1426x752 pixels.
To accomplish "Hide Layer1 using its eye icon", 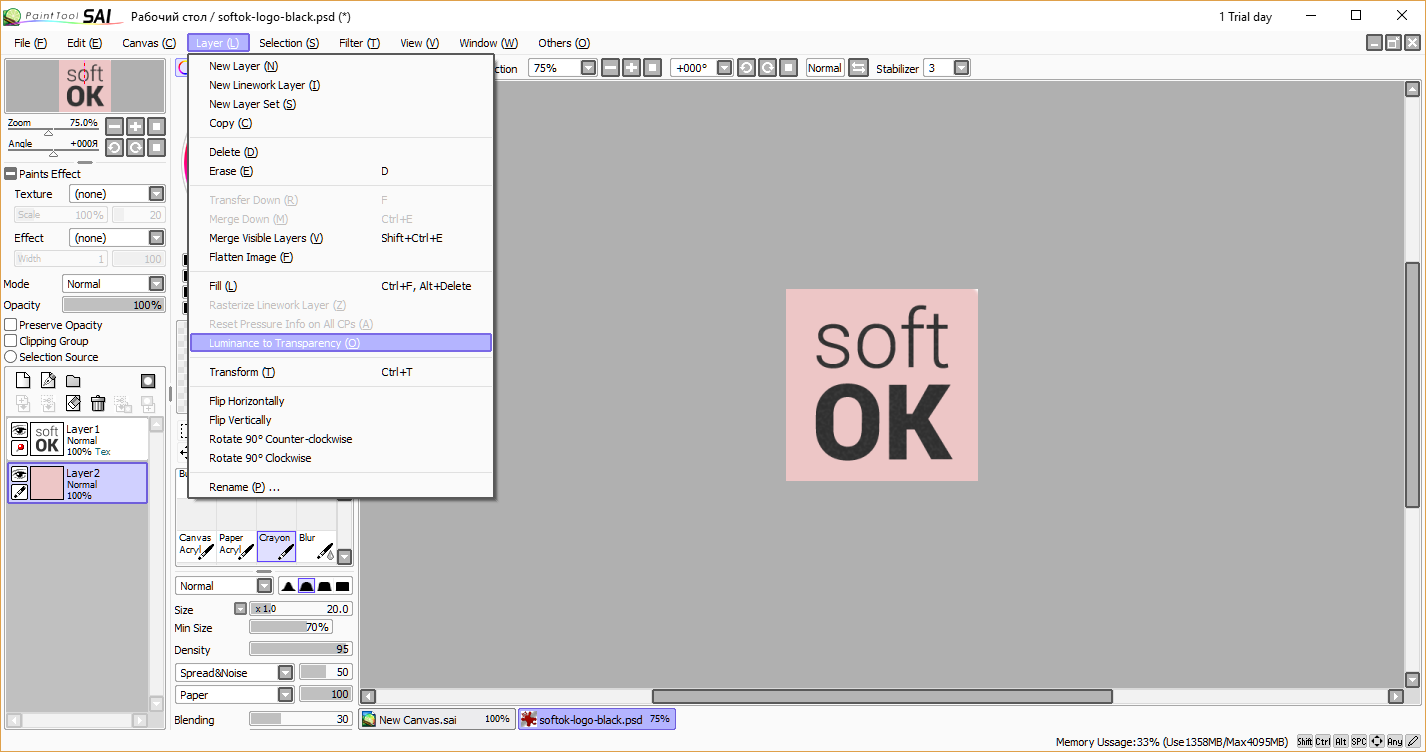I will coord(19,430).
